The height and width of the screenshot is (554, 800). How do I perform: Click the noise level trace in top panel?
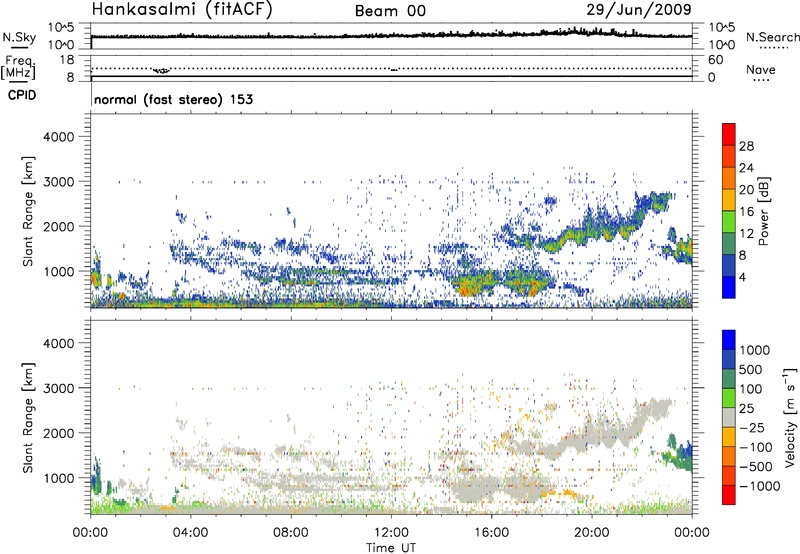click(391, 36)
